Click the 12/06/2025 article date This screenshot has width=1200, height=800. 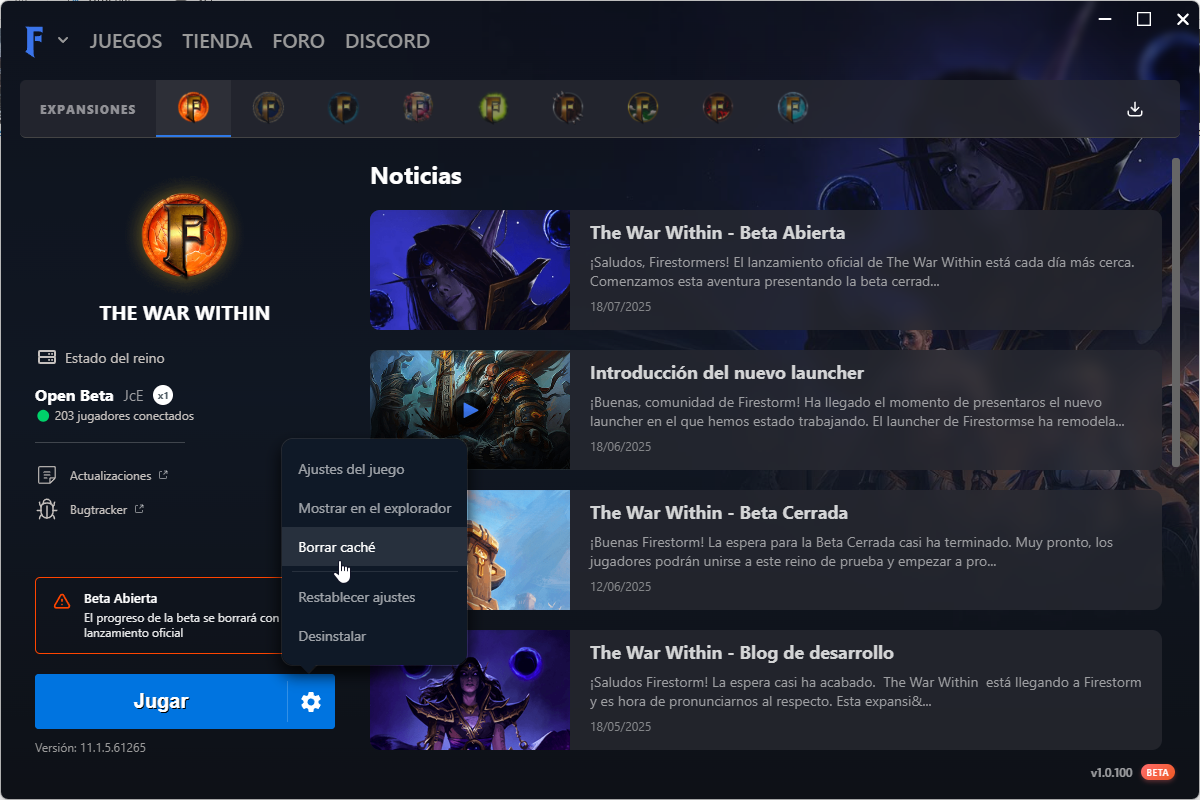tap(620, 587)
